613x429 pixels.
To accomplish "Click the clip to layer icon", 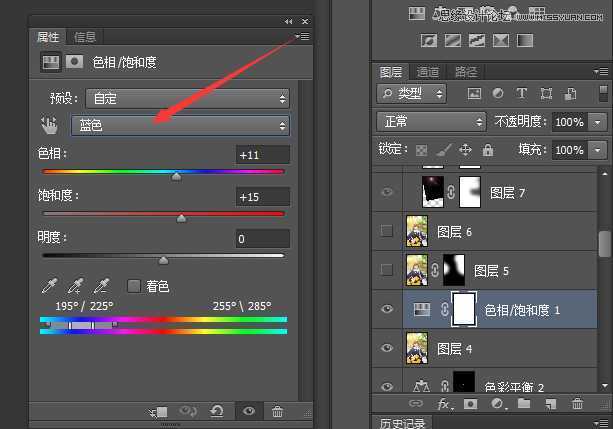I will [x=158, y=412].
